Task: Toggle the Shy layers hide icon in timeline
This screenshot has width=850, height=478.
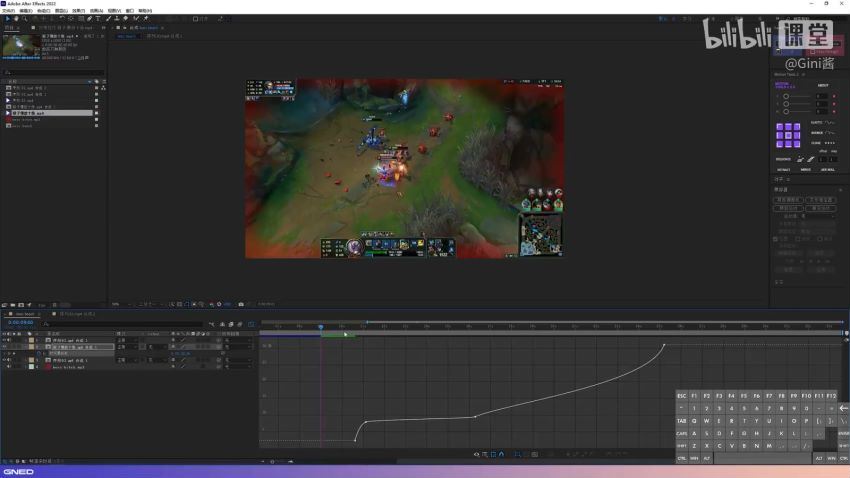Action: coord(222,324)
